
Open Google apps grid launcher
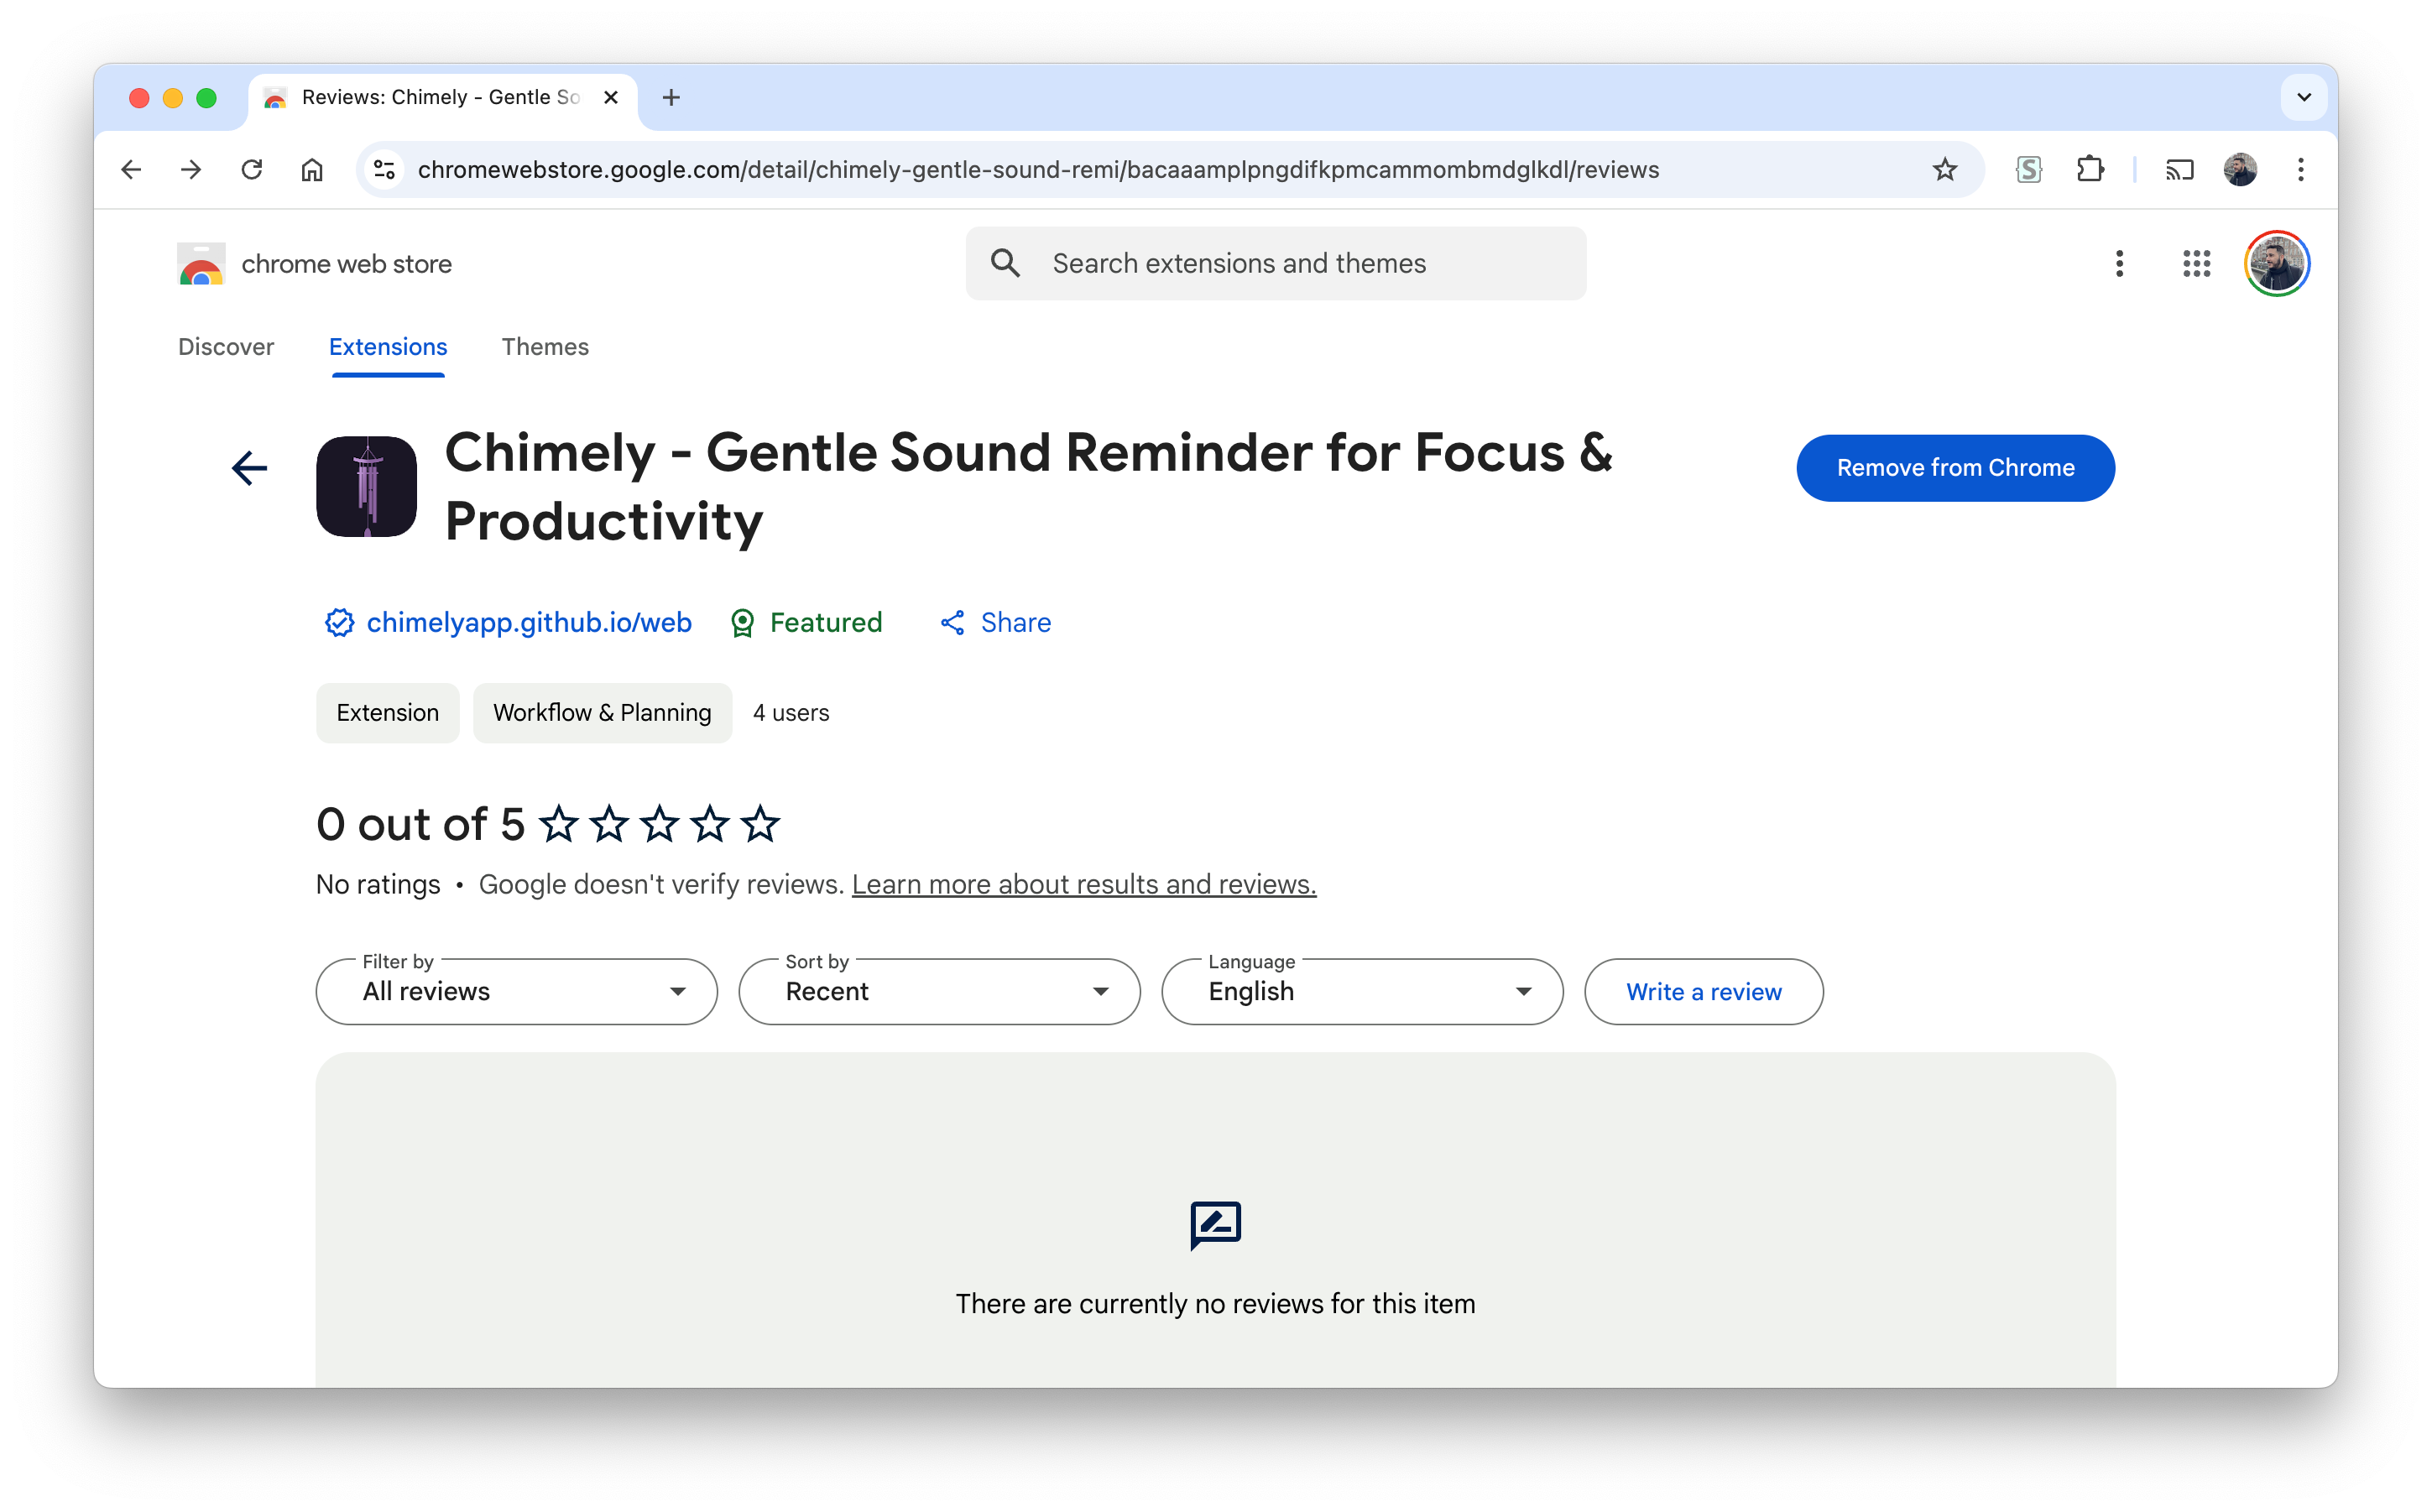tap(2196, 264)
